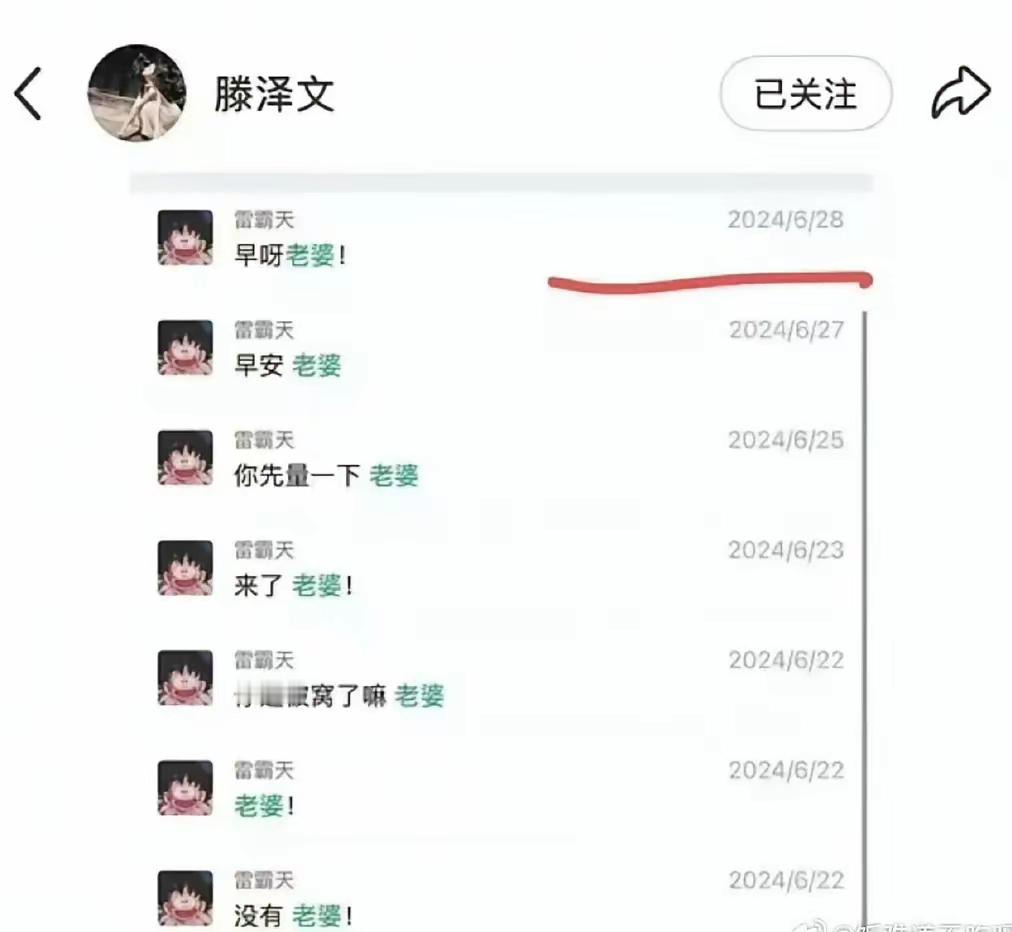Click the green 老婆 link in 早安 老婆
Image resolution: width=1012 pixels, height=932 pixels.
click(x=316, y=366)
